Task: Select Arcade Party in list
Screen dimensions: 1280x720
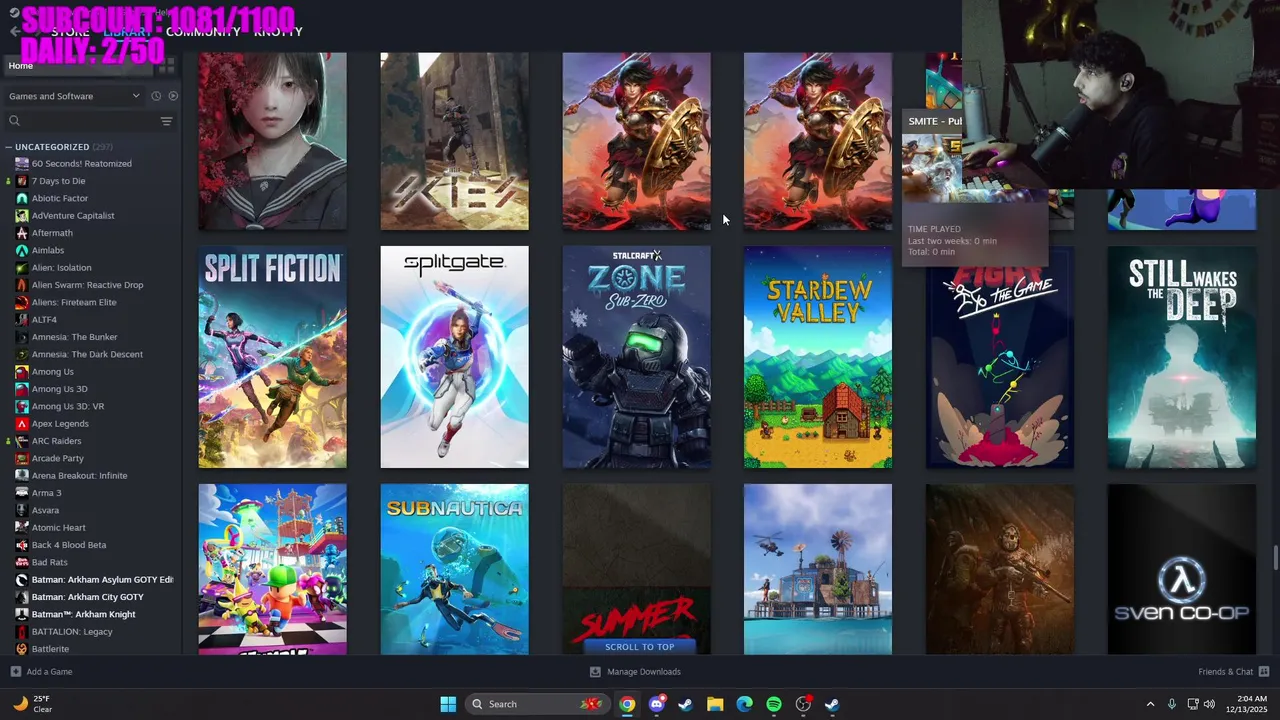Action: tap(57, 458)
